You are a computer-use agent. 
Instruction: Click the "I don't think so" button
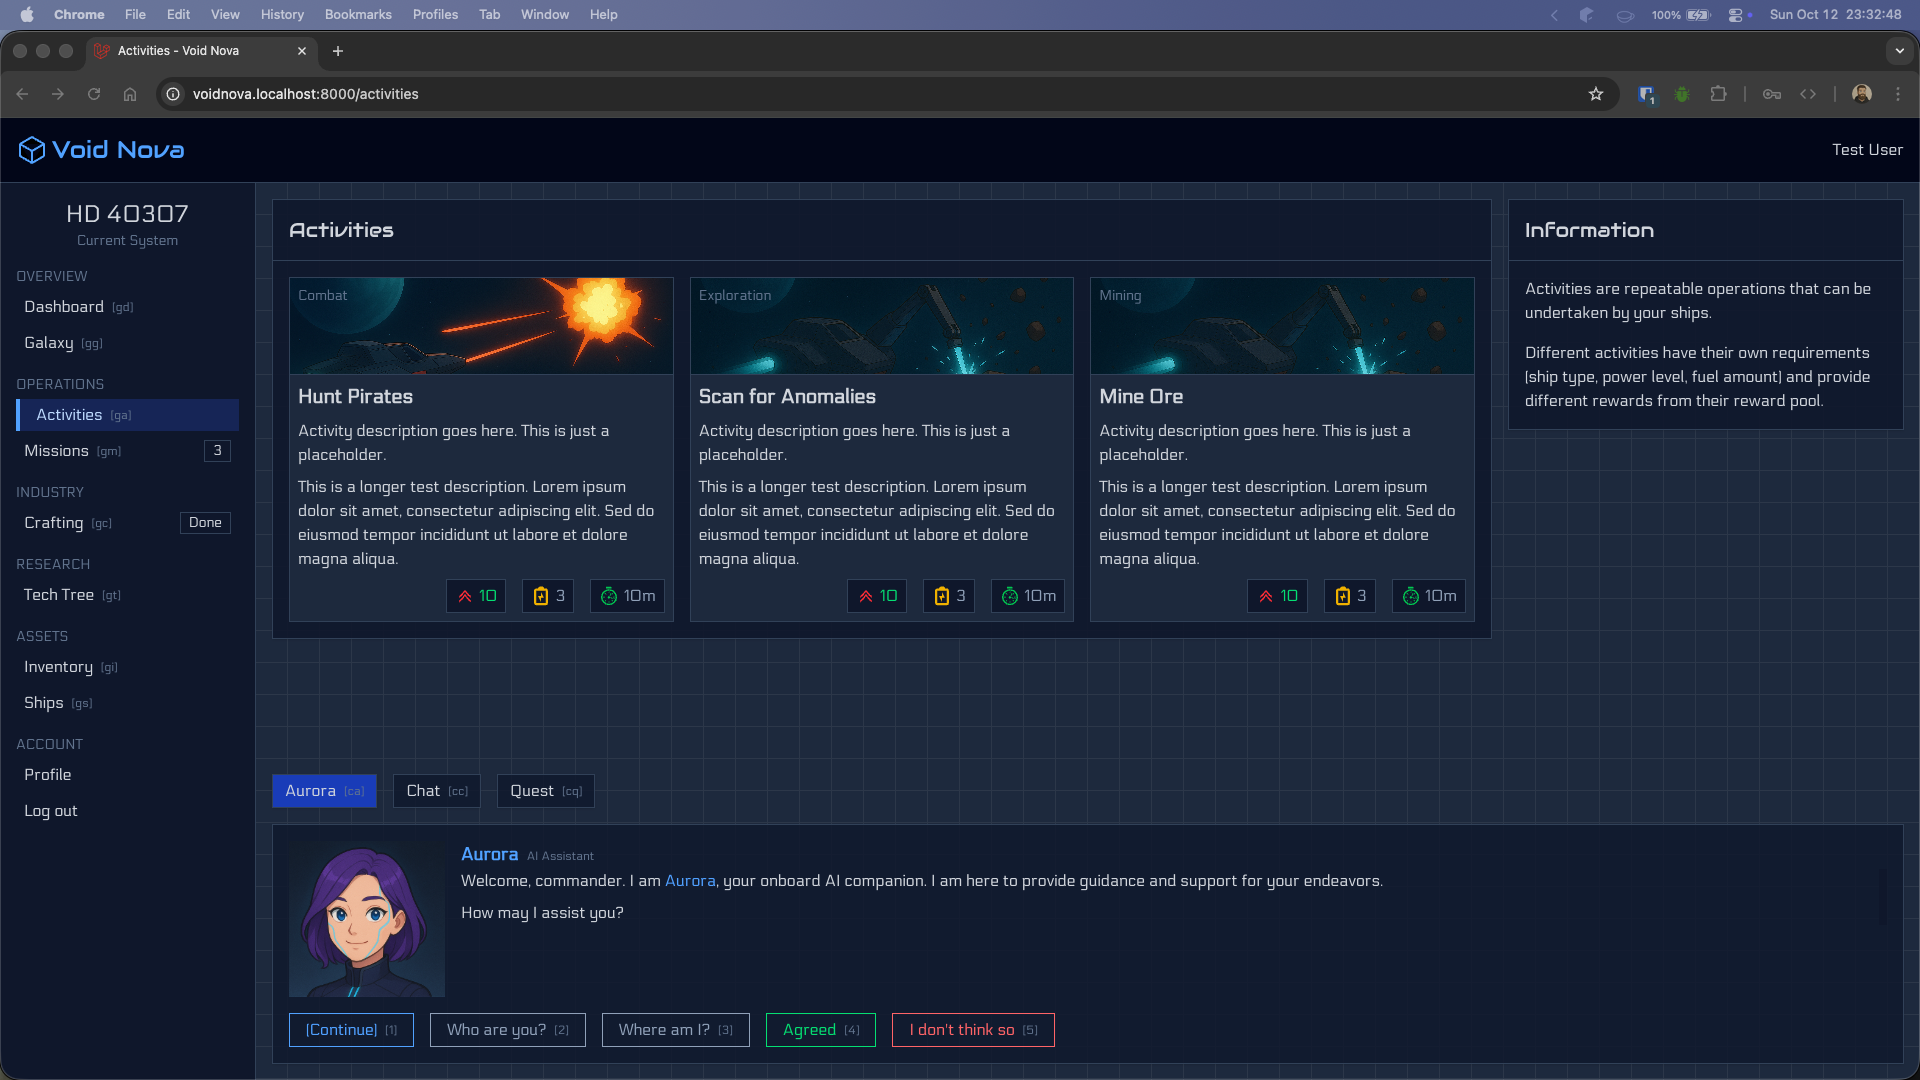click(972, 1030)
